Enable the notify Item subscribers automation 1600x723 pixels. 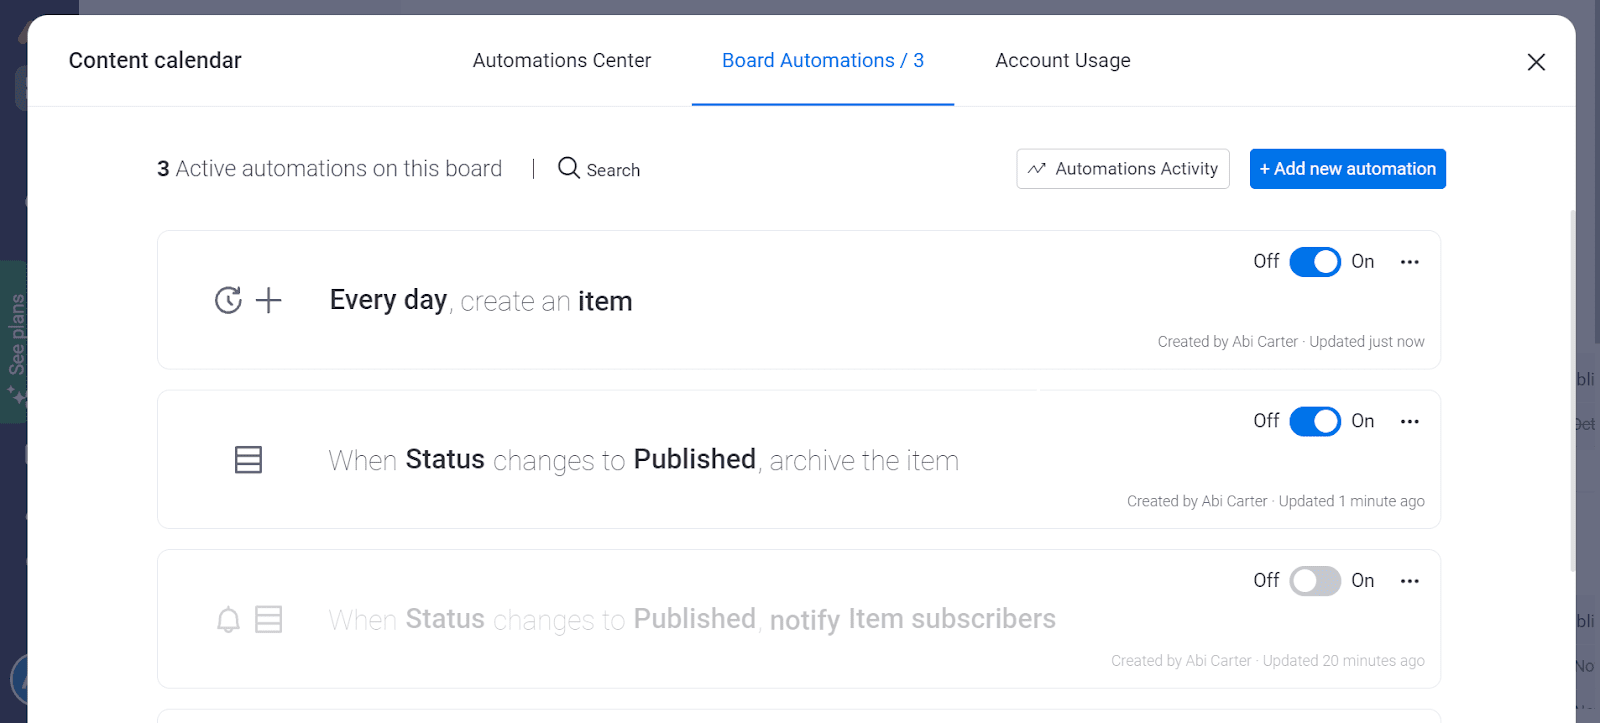(x=1315, y=581)
